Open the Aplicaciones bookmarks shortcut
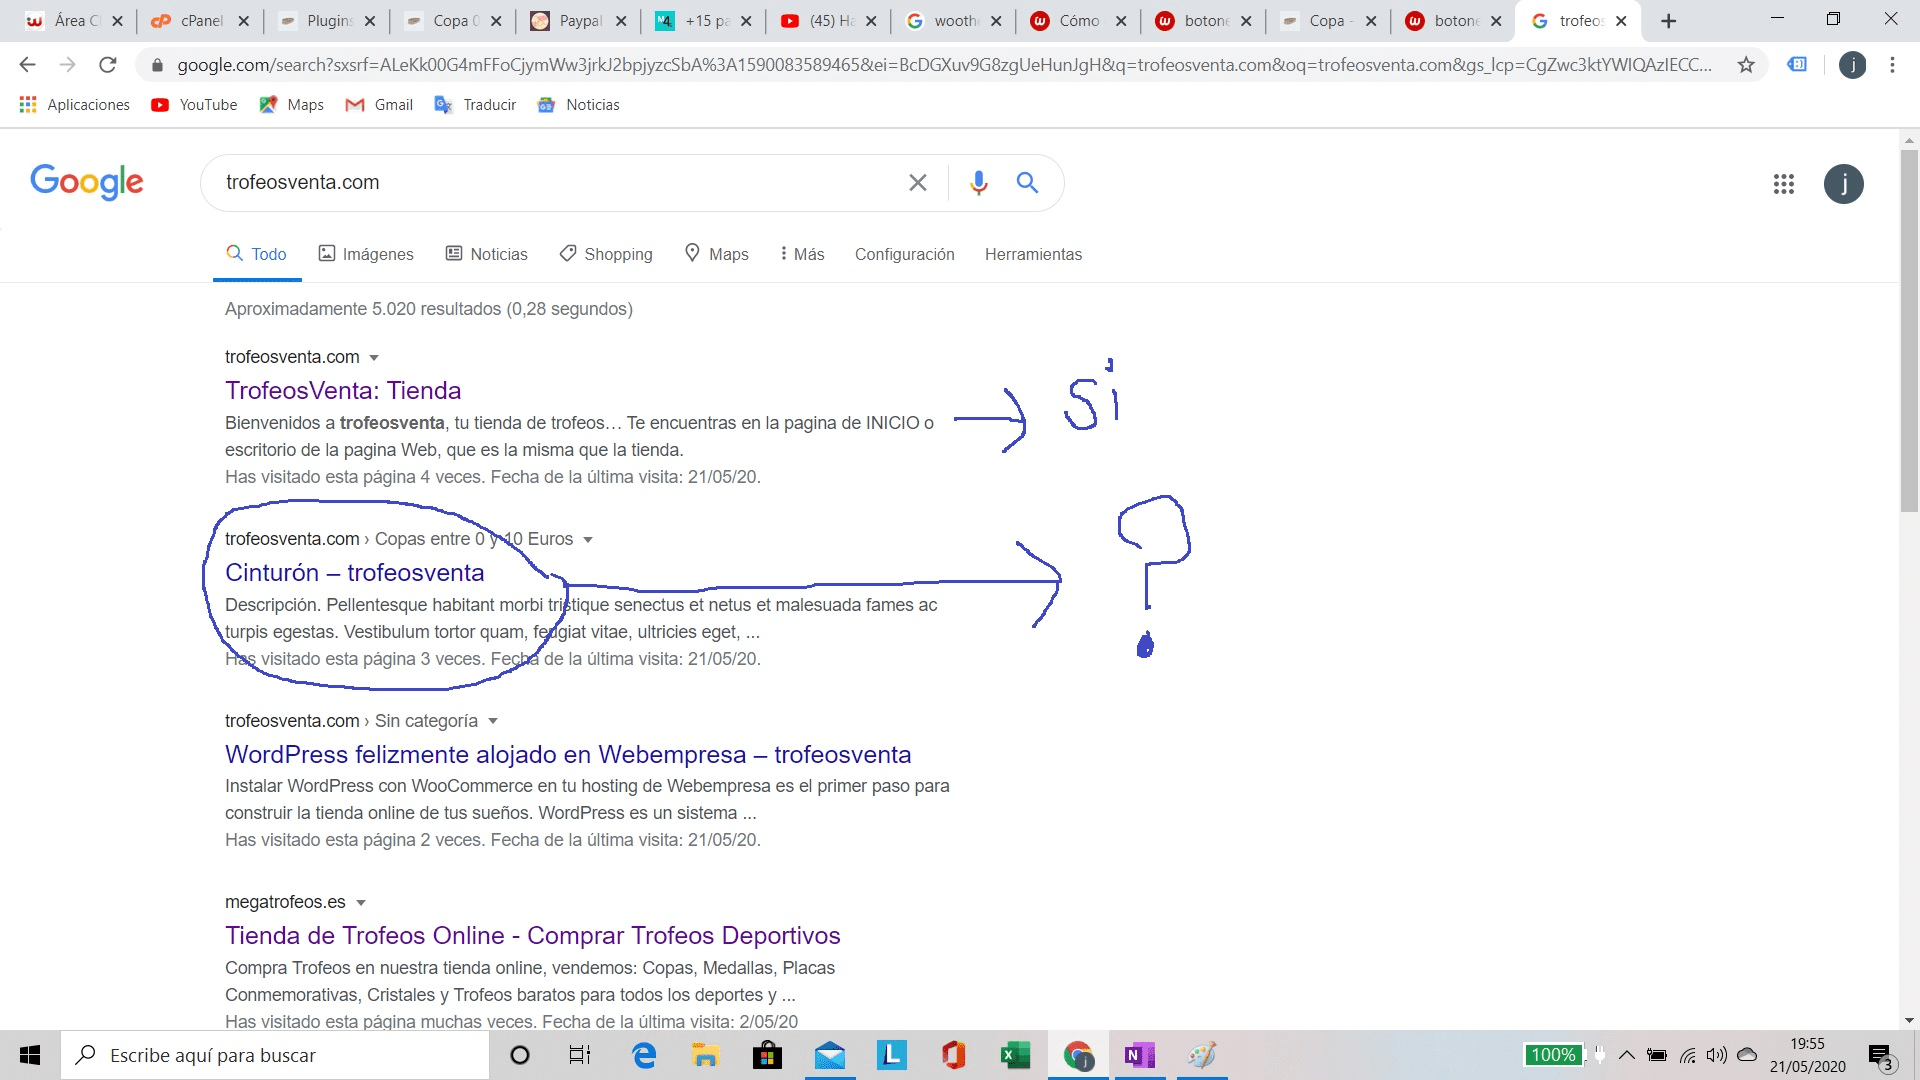 pyautogui.click(x=75, y=105)
